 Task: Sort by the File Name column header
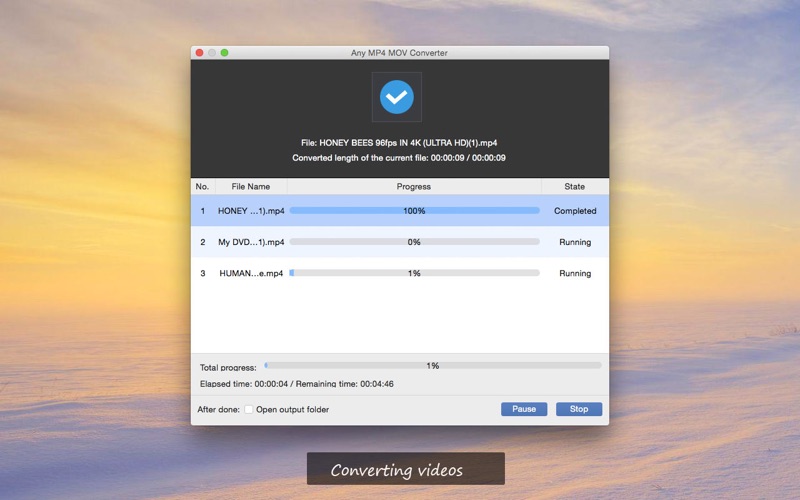click(x=250, y=186)
